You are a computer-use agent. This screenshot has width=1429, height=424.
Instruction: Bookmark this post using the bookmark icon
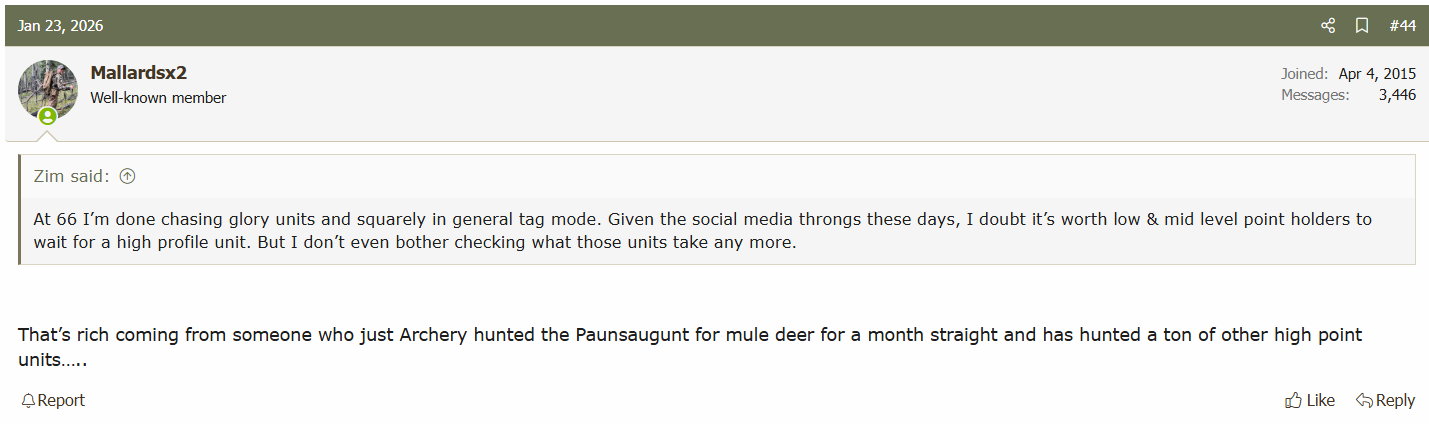coord(1362,26)
